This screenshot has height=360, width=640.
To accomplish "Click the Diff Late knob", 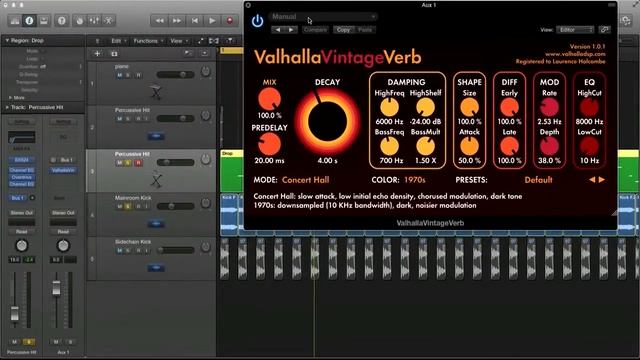I will coord(509,146).
